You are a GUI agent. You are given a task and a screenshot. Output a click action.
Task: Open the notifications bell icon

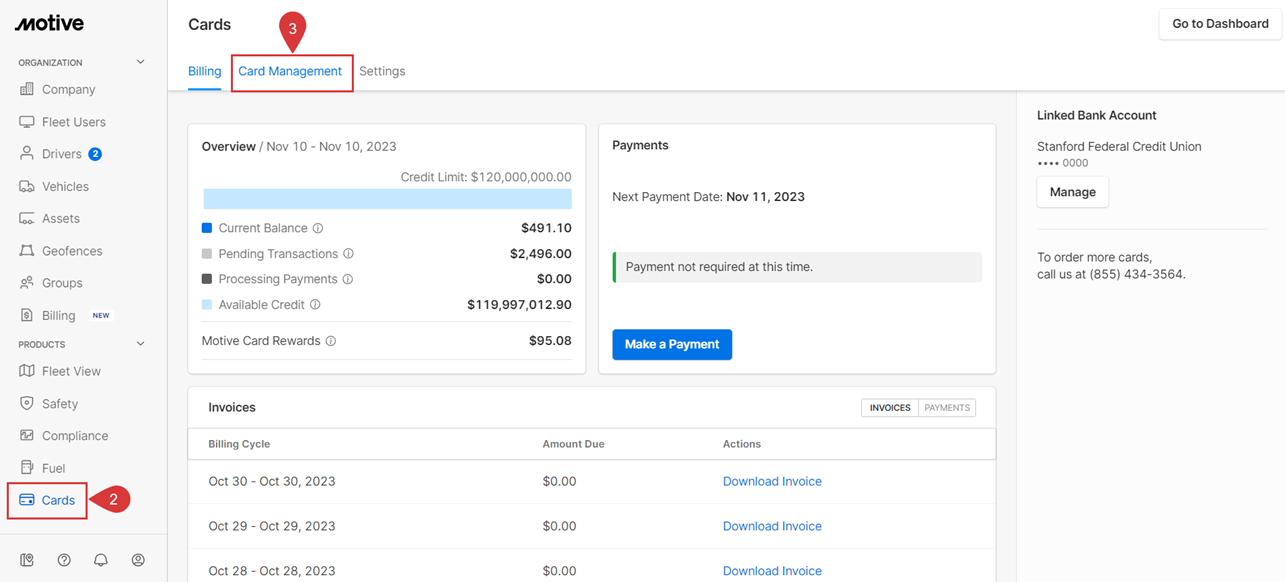coord(101,560)
